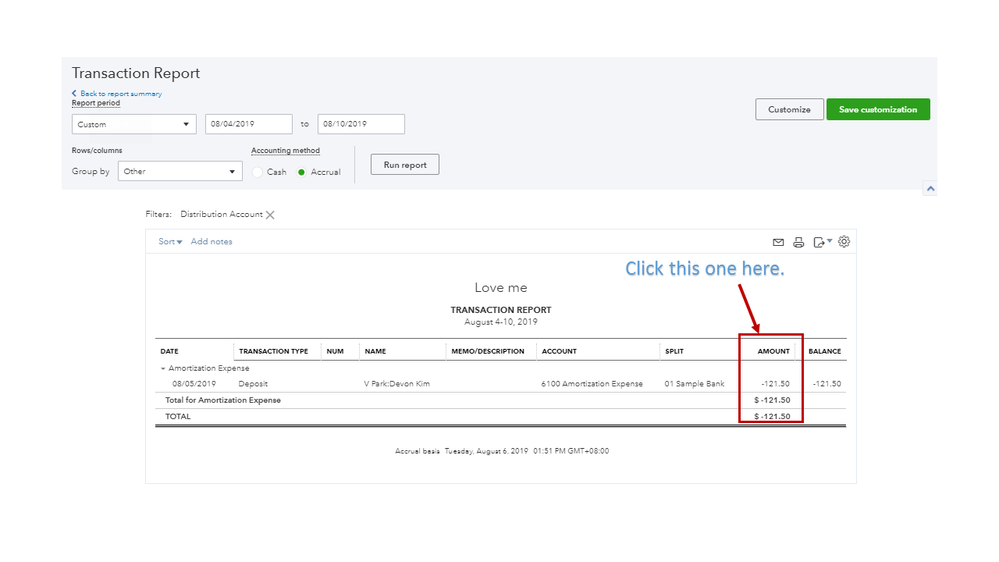Click the SPLIT column header
This screenshot has height=562, width=999.
pyautogui.click(x=674, y=351)
